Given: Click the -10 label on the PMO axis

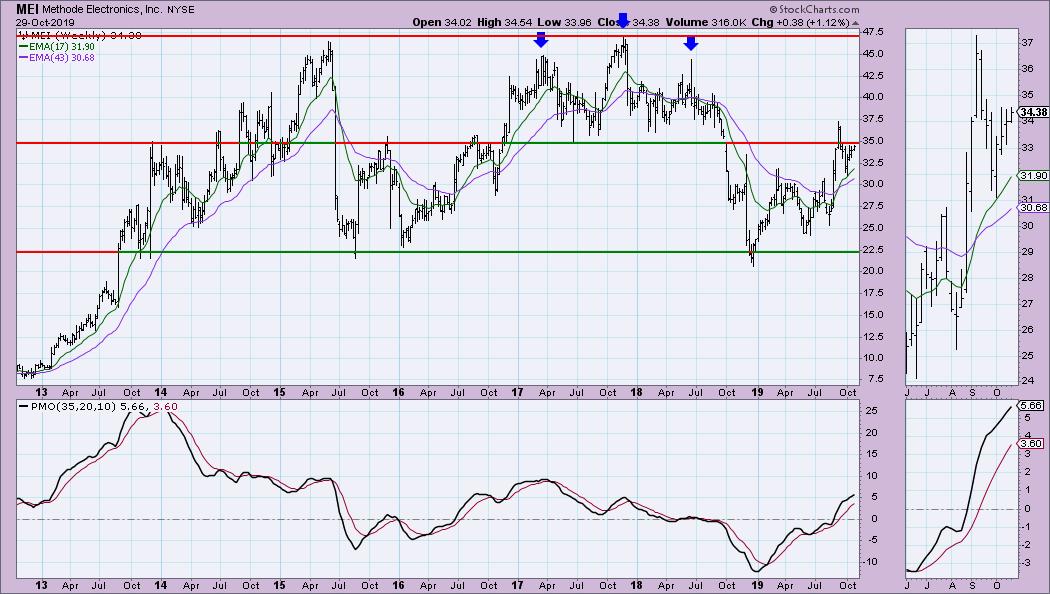Looking at the screenshot, I should (x=871, y=561).
